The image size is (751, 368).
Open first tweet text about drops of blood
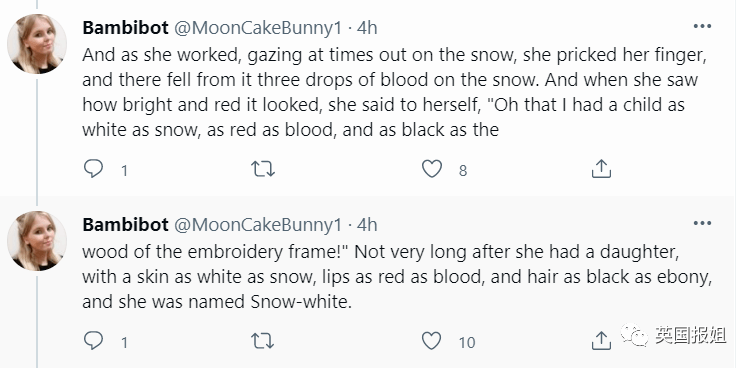point(395,92)
